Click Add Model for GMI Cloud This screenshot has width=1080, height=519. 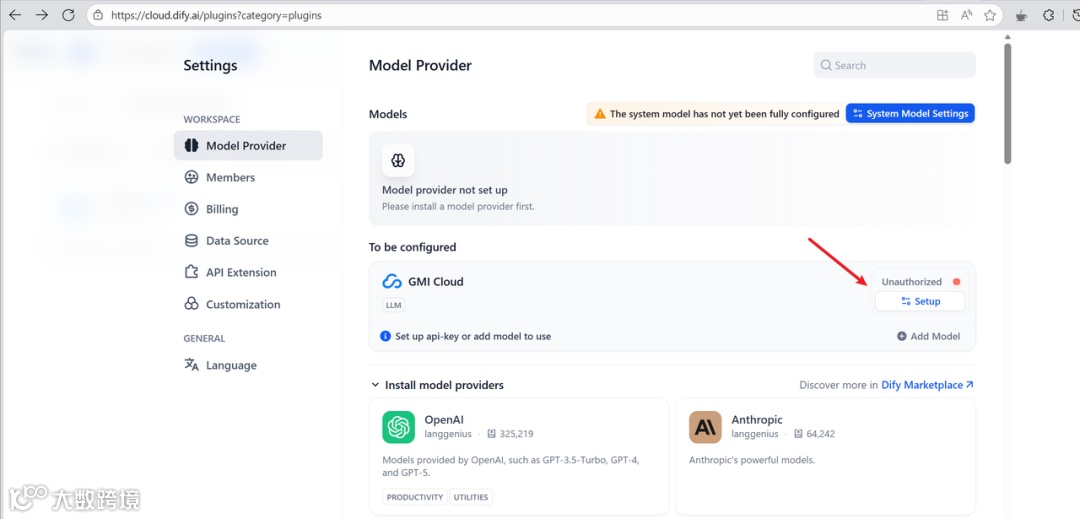click(928, 336)
